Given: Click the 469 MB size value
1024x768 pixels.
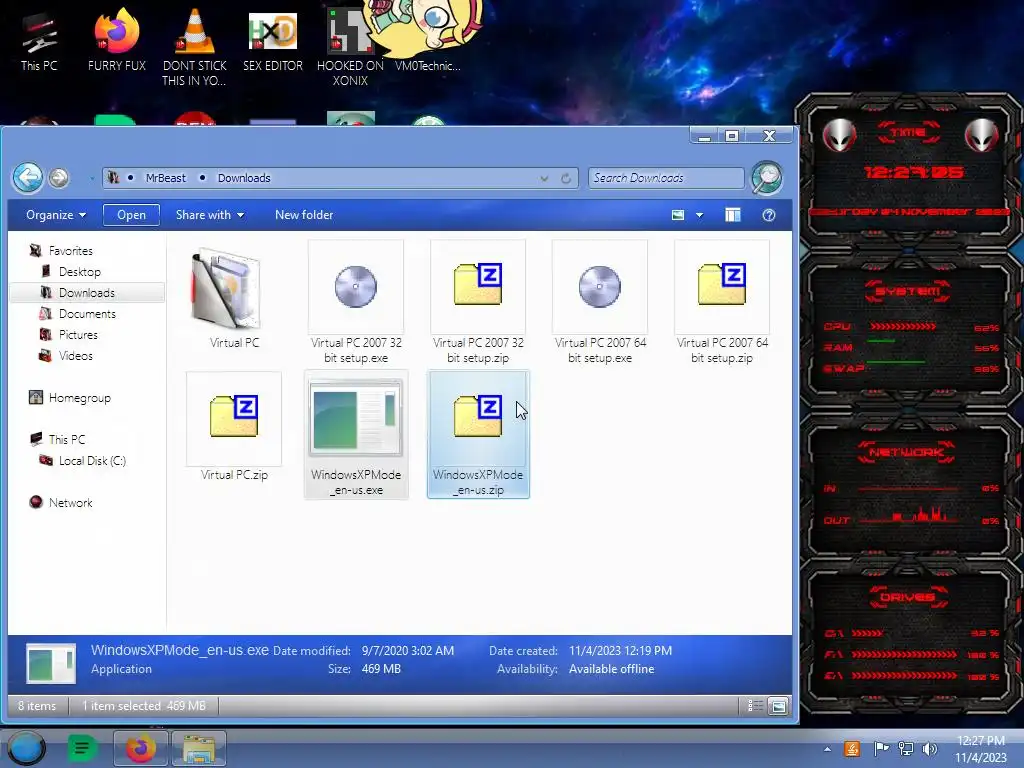Looking at the screenshot, I should pos(381,669).
